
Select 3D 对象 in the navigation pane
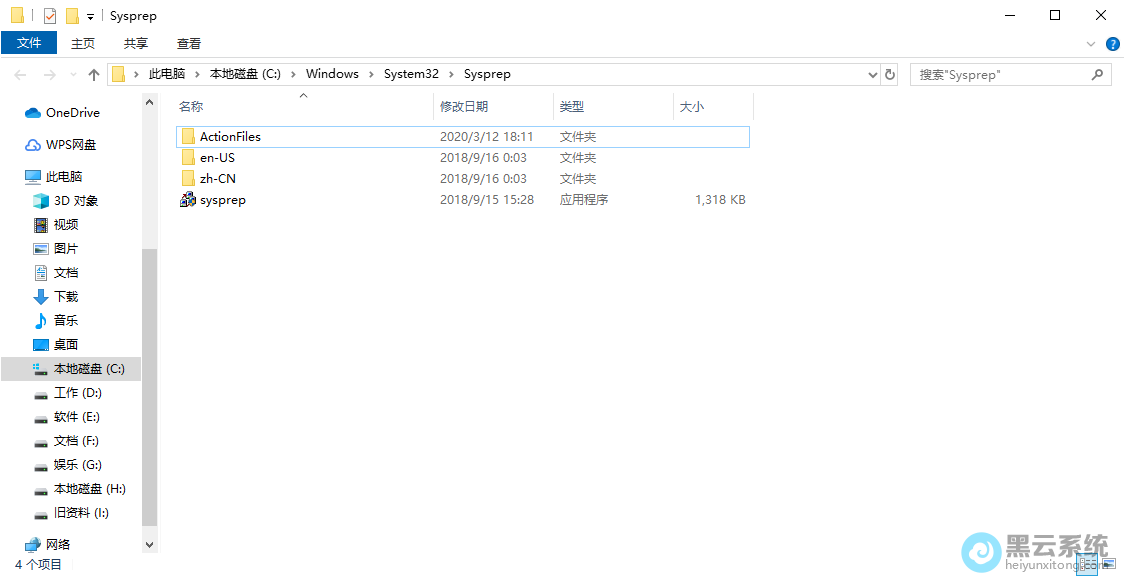coord(75,201)
